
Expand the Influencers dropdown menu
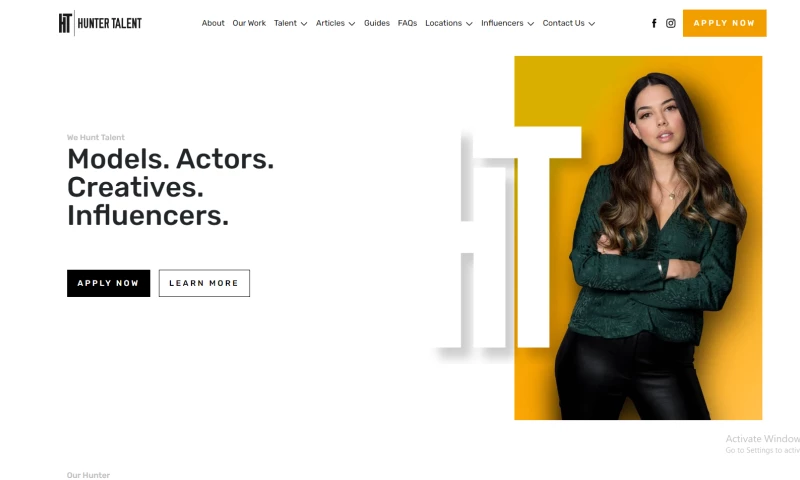pos(508,23)
